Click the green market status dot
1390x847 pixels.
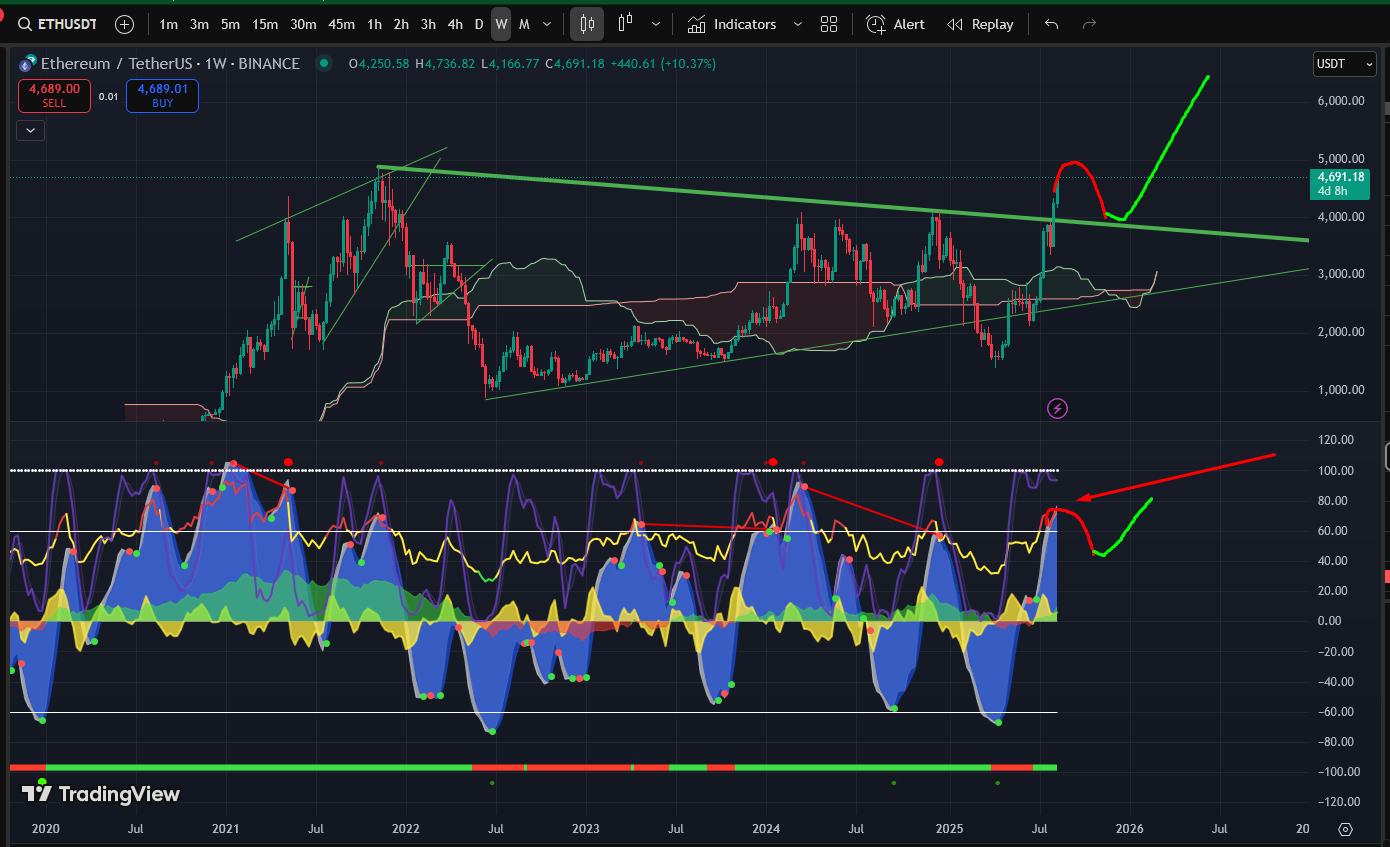click(323, 64)
